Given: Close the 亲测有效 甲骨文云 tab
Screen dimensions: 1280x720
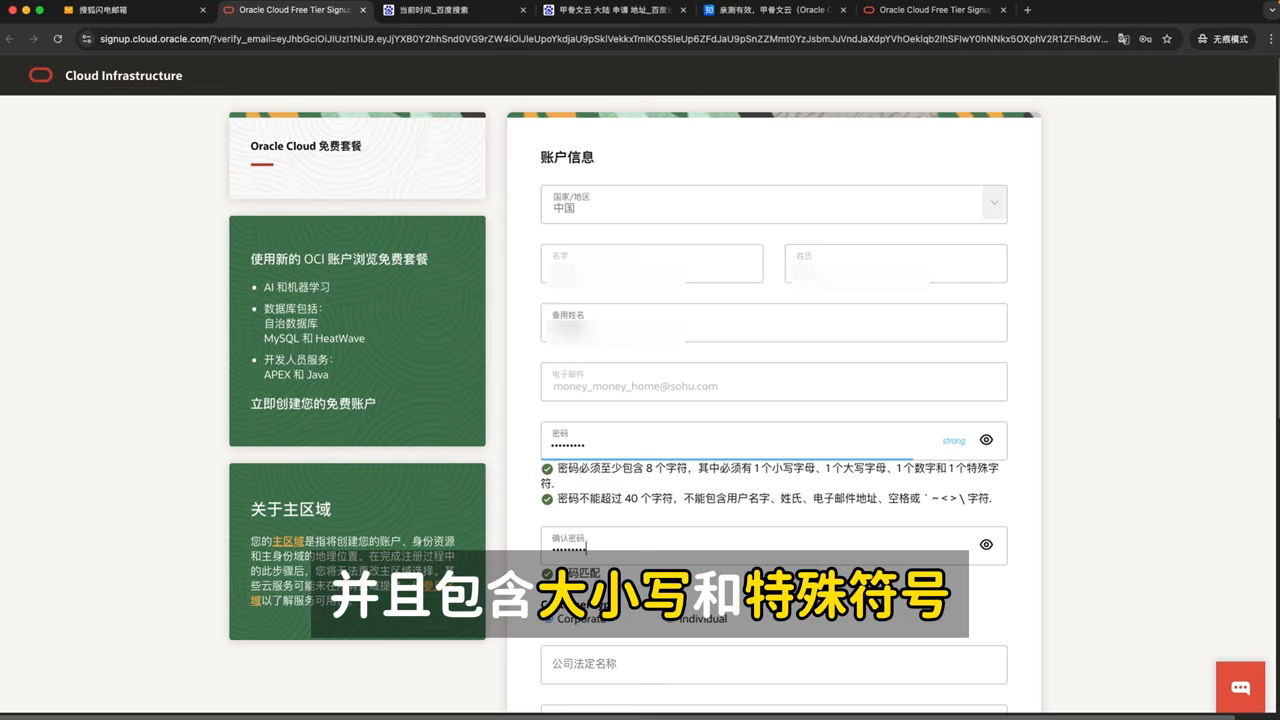Looking at the screenshot, I should click(x=843, y=10).
